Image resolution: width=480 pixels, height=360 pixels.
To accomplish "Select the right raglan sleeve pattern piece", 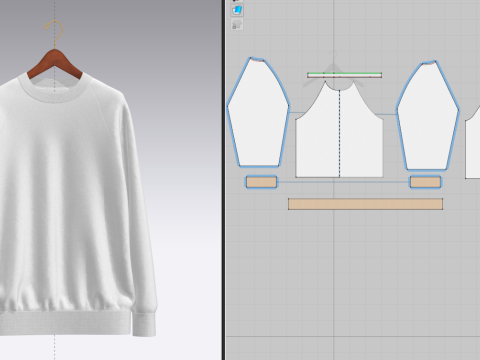I will [x=428, y=115].
